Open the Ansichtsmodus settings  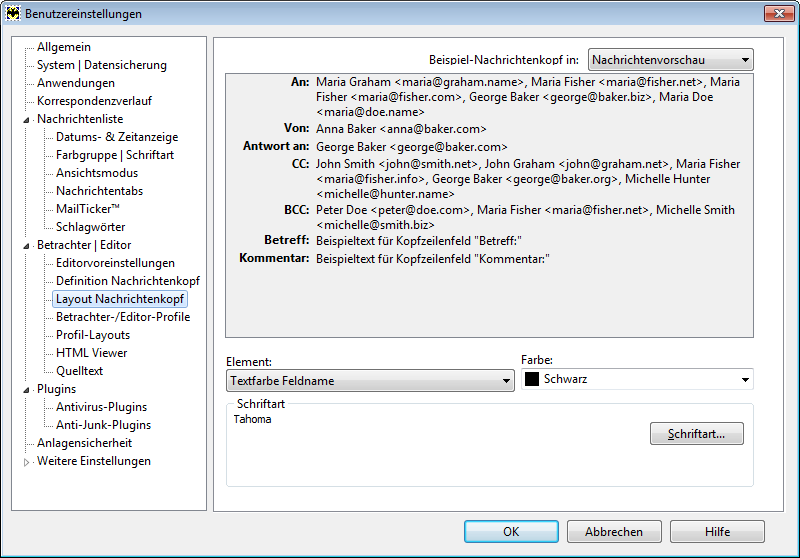pyautogui.click(x=97, y=173)
